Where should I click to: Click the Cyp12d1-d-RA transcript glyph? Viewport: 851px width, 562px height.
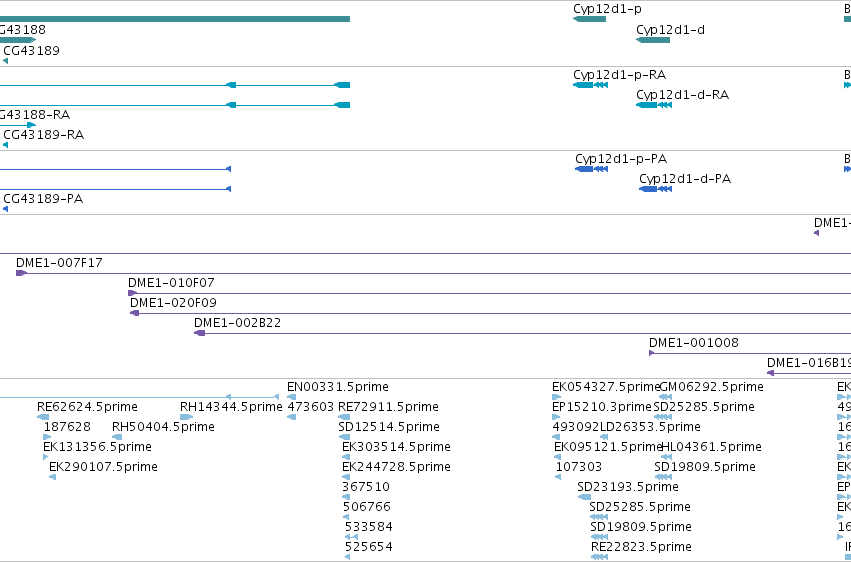point(654,105)
